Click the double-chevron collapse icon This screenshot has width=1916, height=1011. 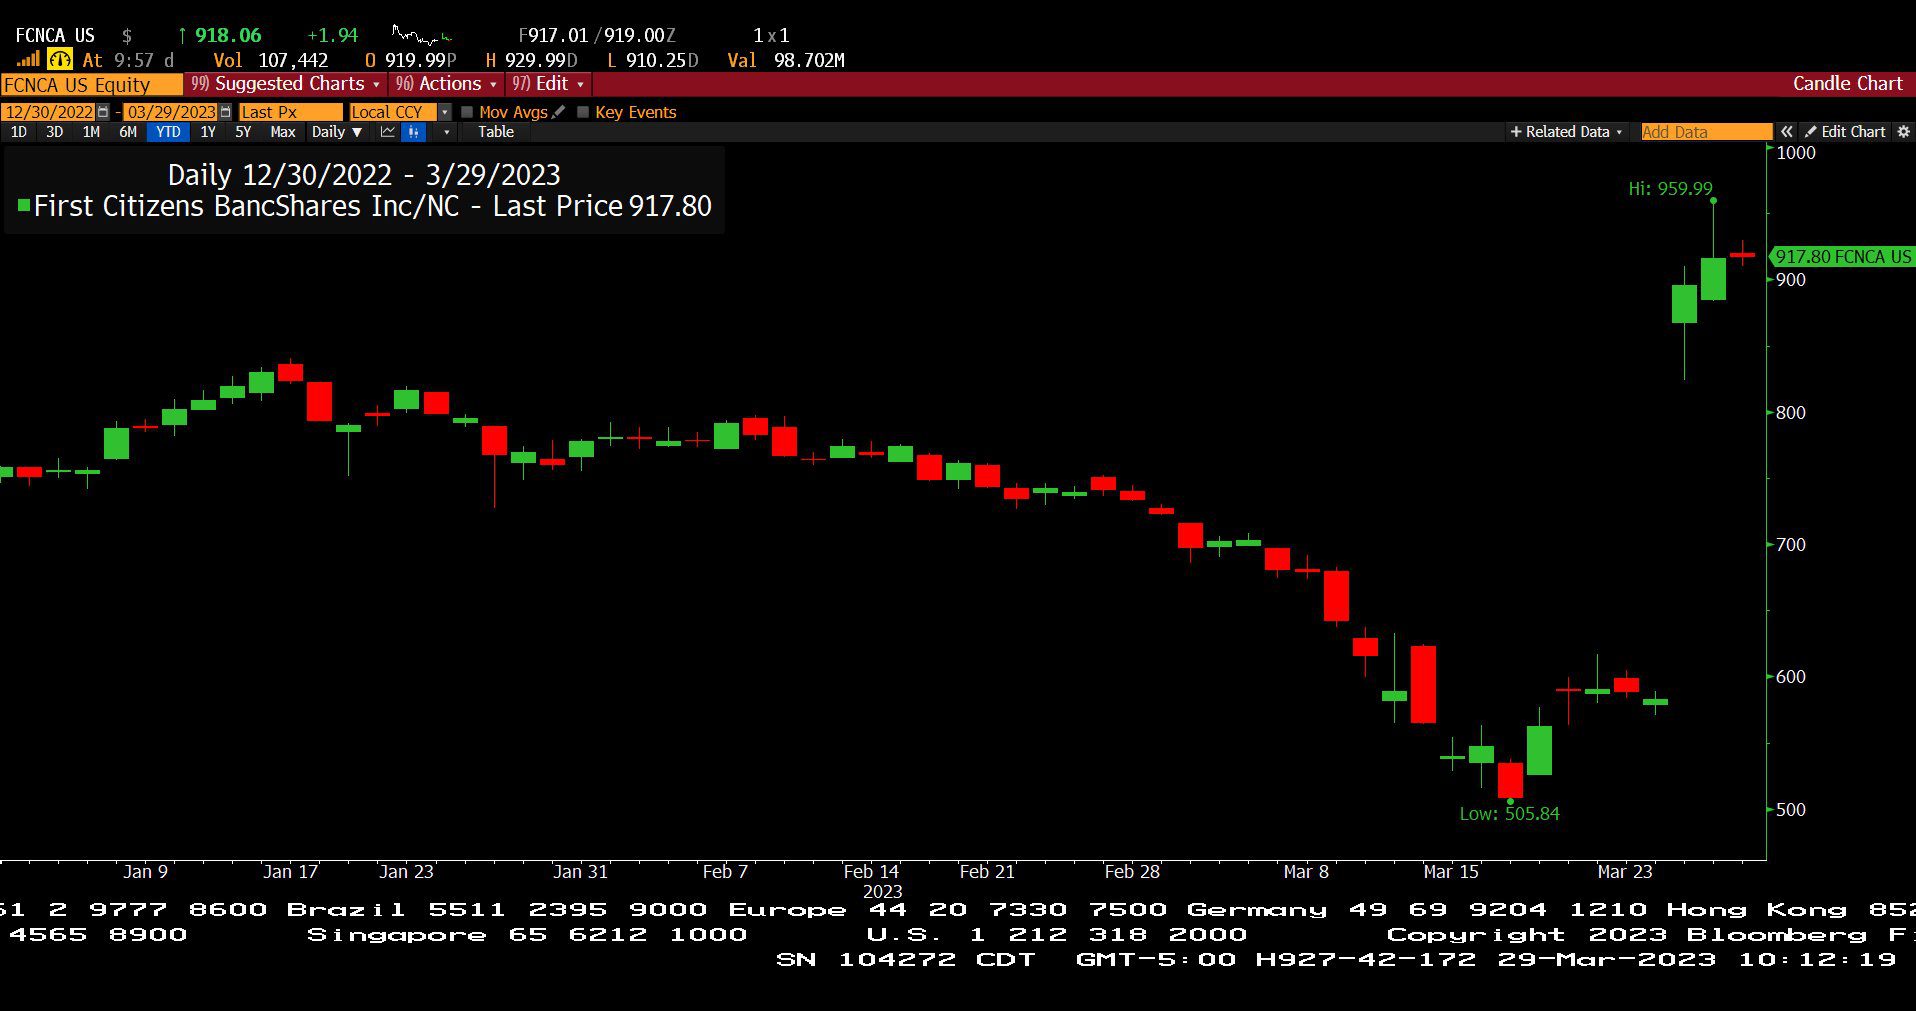tap(1786, 132)
